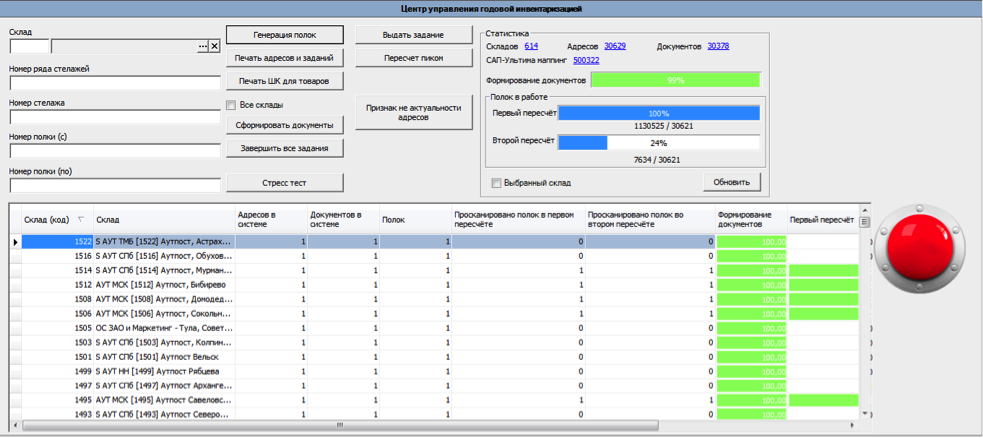Click sort arrow in Склад (код) header
Screen dimensions: 983x438
(80, 220)
